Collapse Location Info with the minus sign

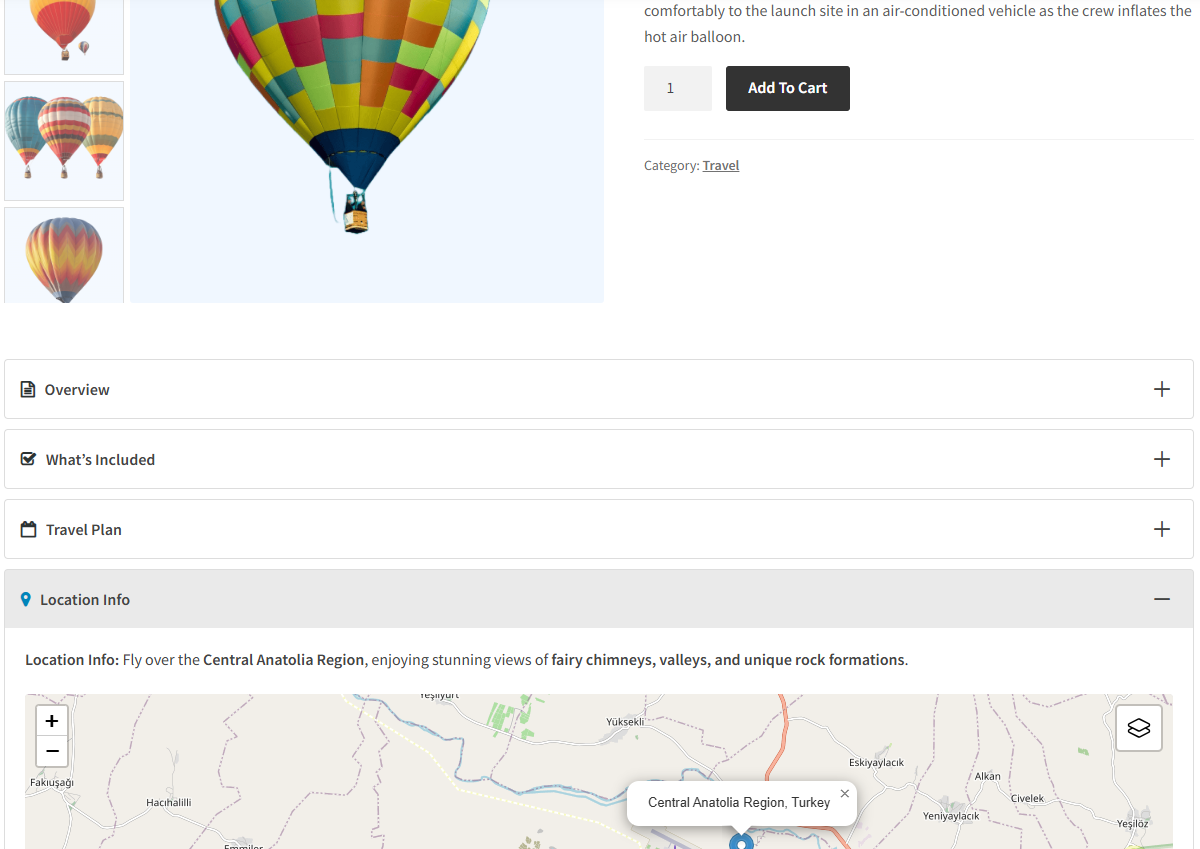pos(1161,599)
